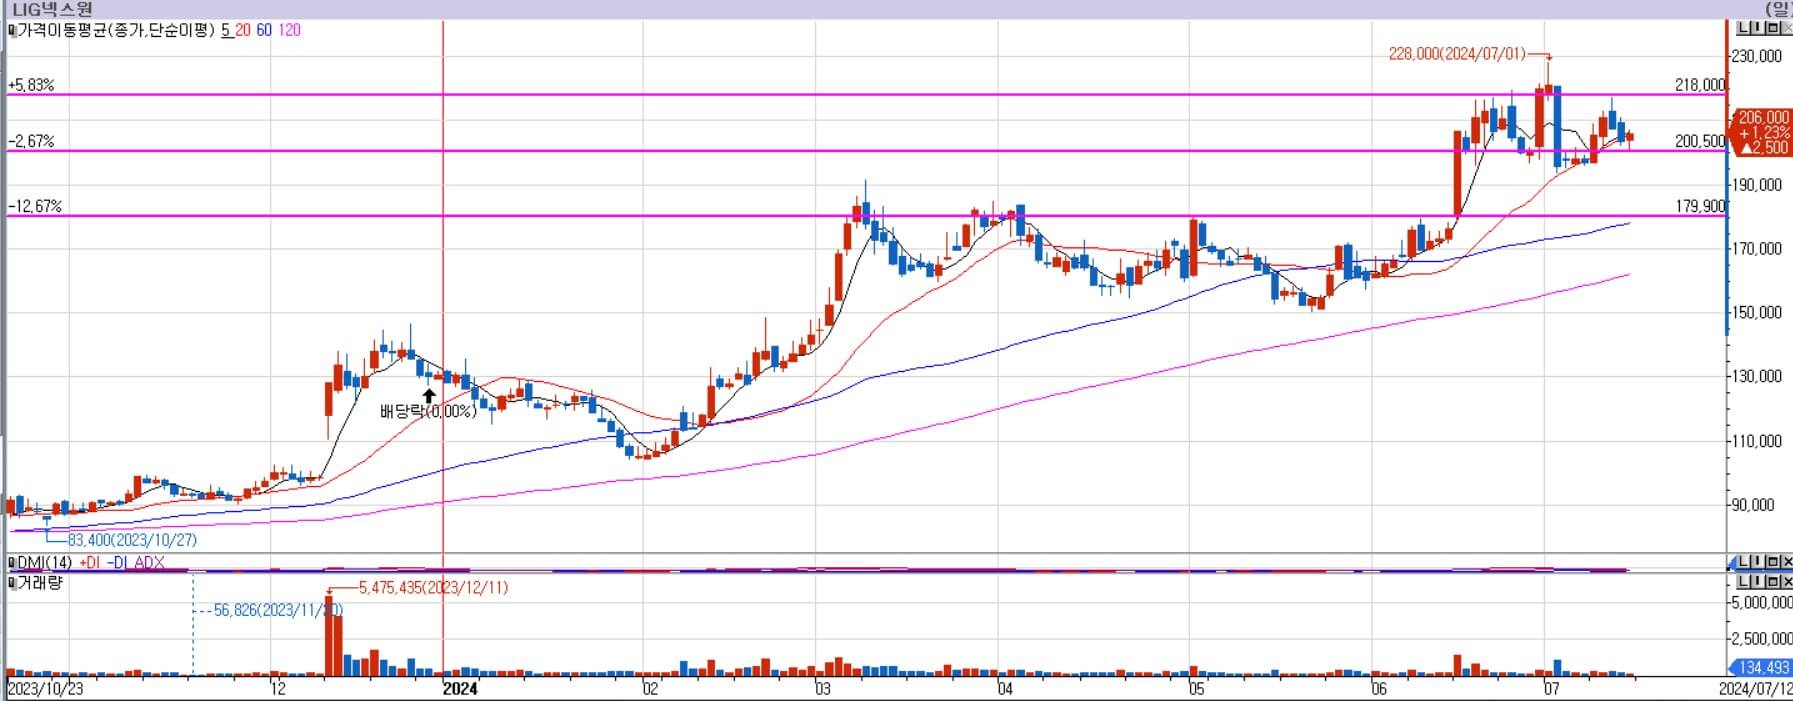Screen dimensions: 1793x701
Task: Select the ADX legend entry
Action: pos(149,563)
